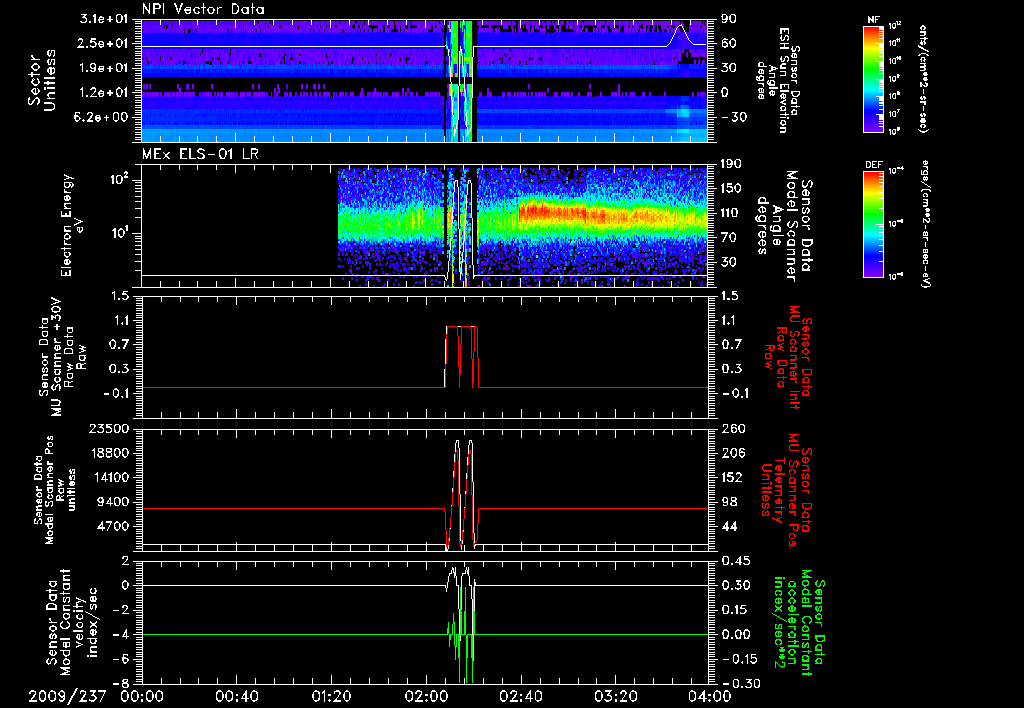Click the 98 telemetry tick value
Image resolution: width=1024 pixels, height=708 pixels.
point(728,502)
